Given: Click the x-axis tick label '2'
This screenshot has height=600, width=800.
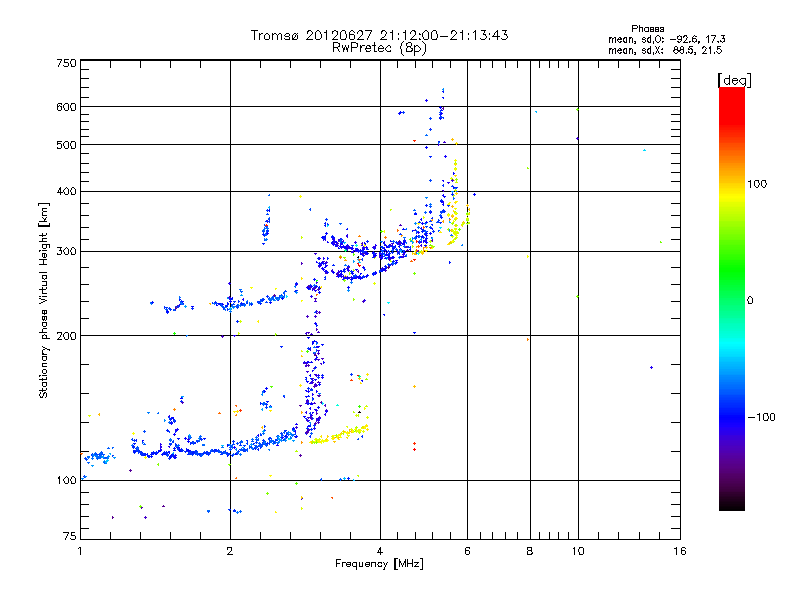Looking at the screenshot, I should [x=230, y=551].
